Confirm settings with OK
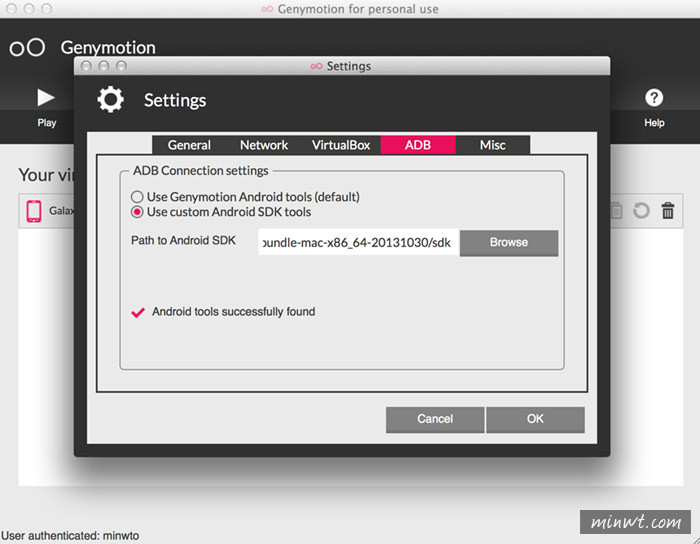 click(x=535, y=419)
